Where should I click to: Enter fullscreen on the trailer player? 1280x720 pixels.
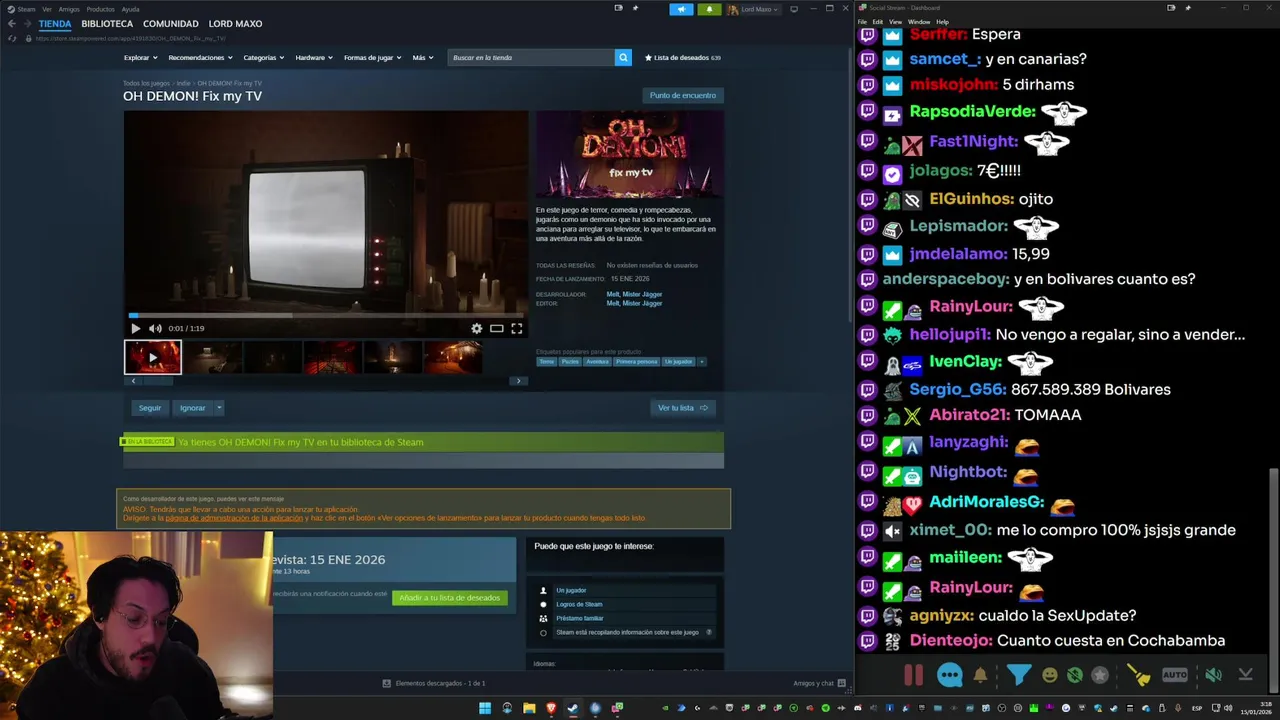(x=517, y=328)
